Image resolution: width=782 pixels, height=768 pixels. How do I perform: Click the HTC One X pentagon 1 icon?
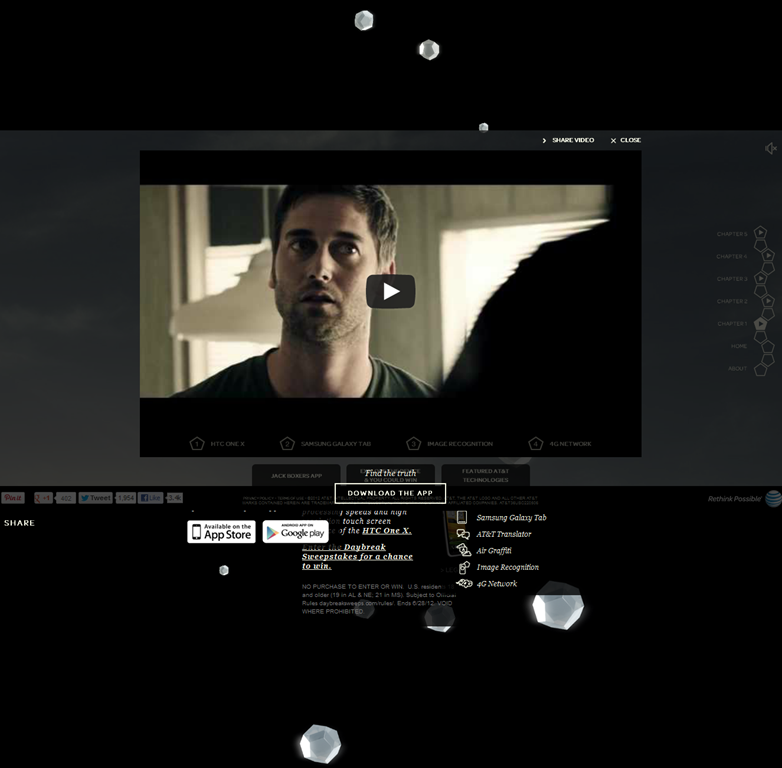pyautogui.click(x=196, y=443)
